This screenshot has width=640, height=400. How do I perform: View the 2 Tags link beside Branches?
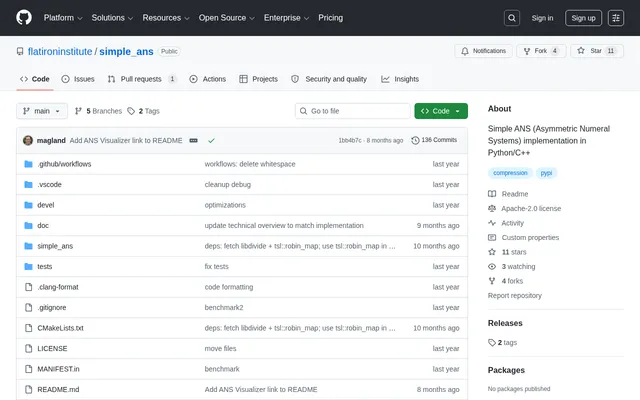click(x=144, y=111)
